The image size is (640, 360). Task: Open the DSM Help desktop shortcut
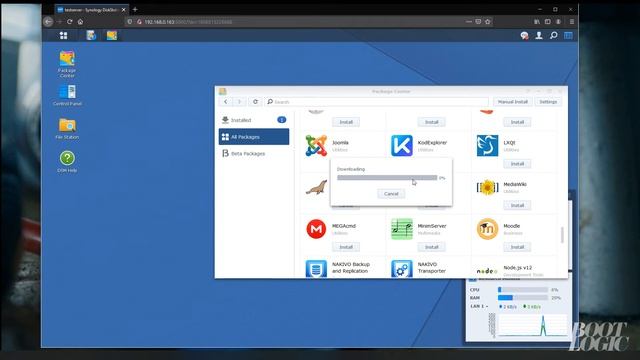point(67,162)
